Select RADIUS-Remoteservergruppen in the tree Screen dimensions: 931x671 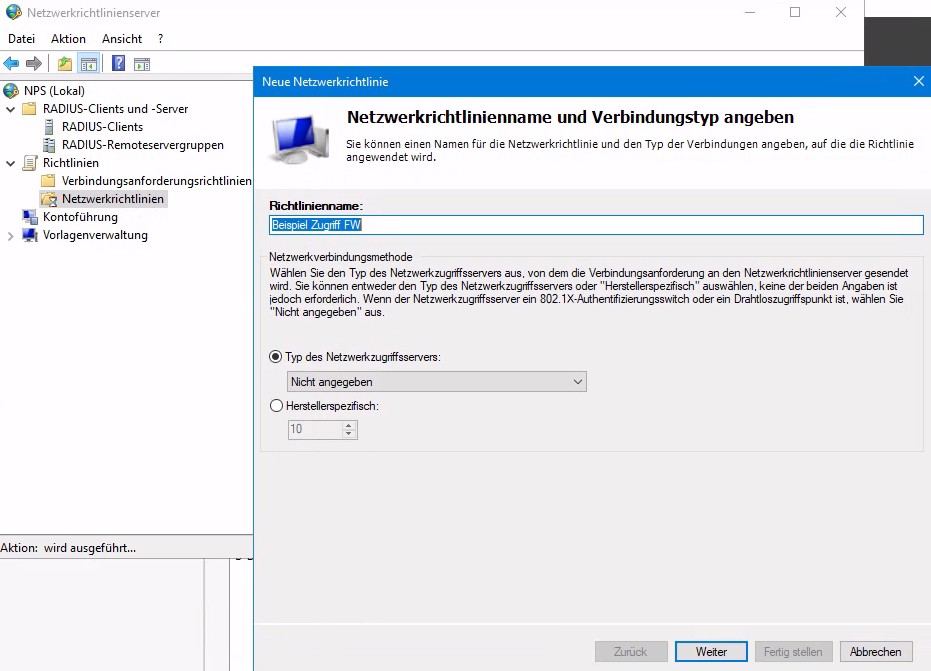click(142, 145)
